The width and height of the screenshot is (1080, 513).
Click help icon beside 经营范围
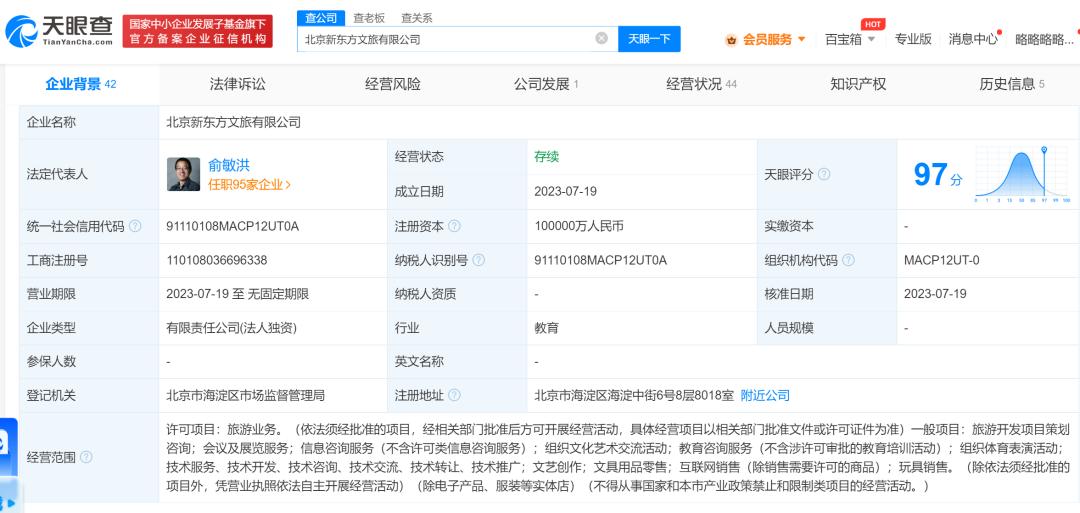[x=85, y=458]
